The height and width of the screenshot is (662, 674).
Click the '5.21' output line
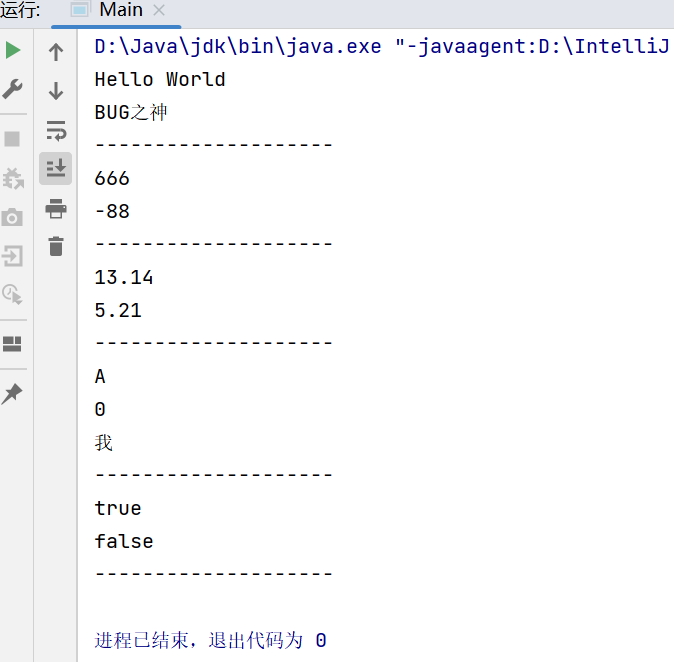[x=118, y=310]
